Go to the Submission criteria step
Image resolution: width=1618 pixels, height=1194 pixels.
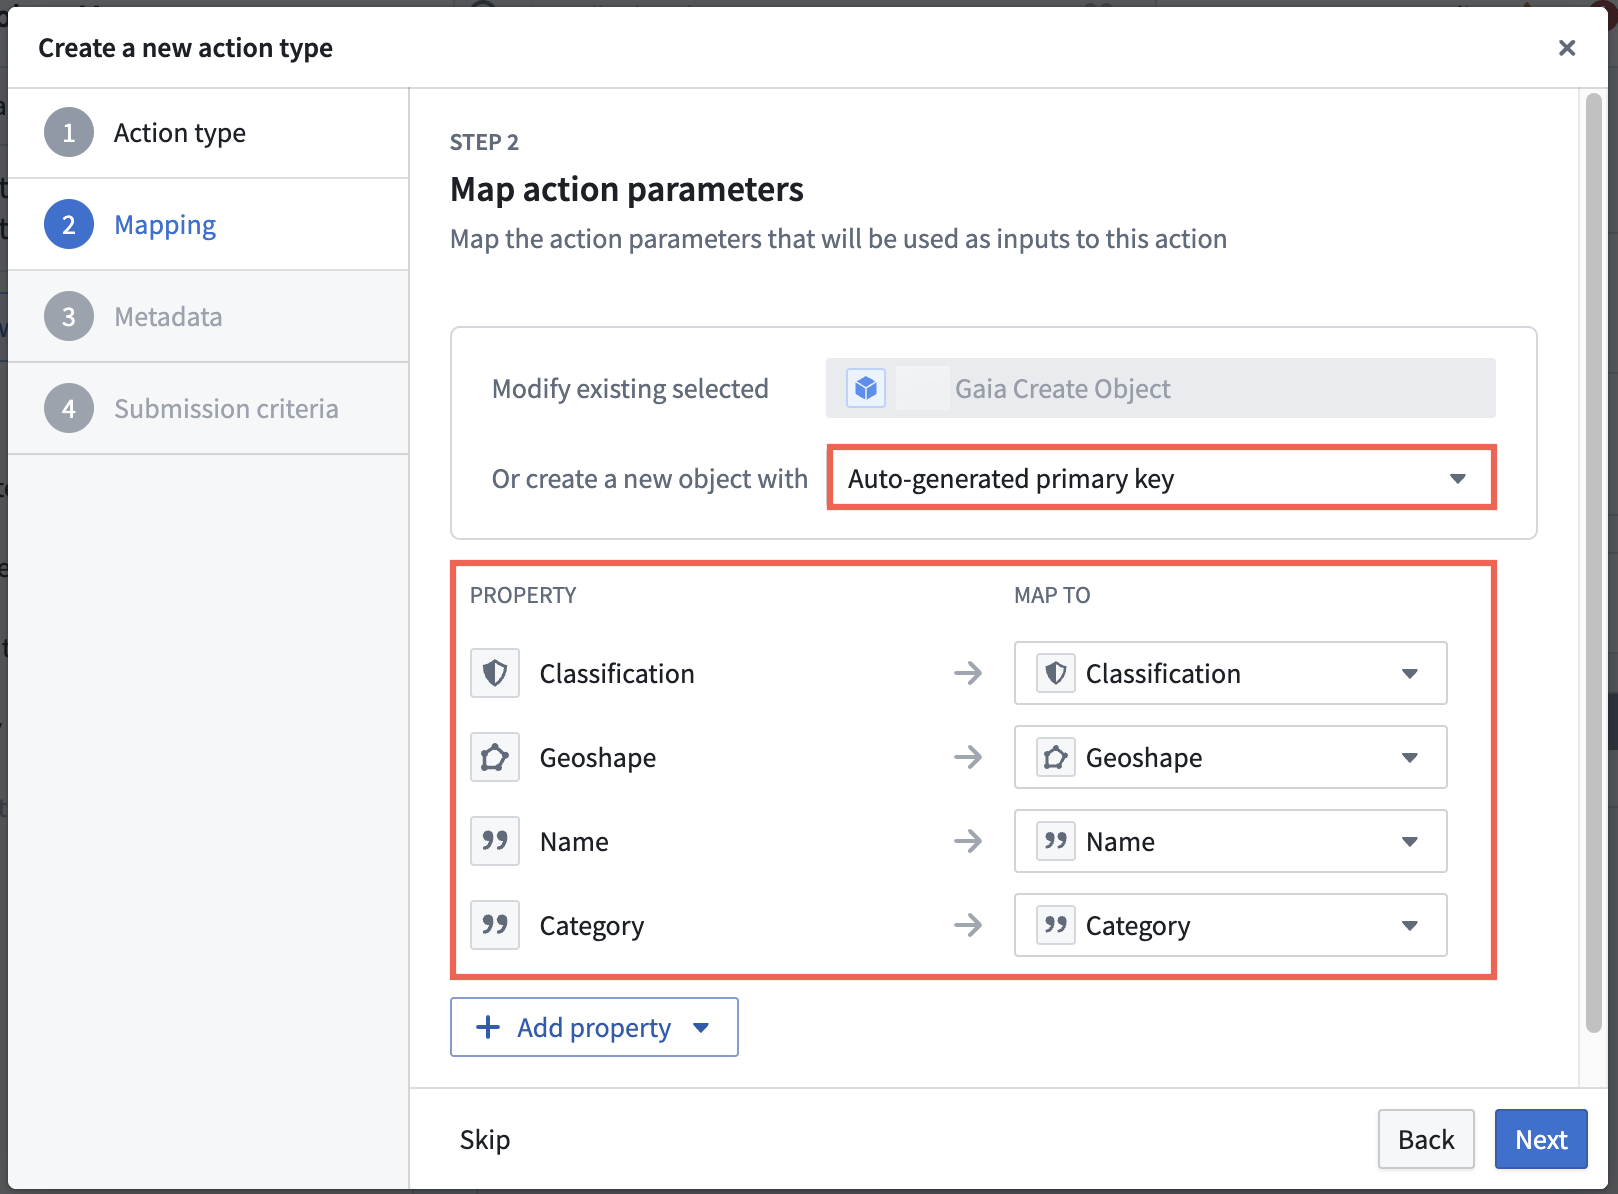coord(227,408)
